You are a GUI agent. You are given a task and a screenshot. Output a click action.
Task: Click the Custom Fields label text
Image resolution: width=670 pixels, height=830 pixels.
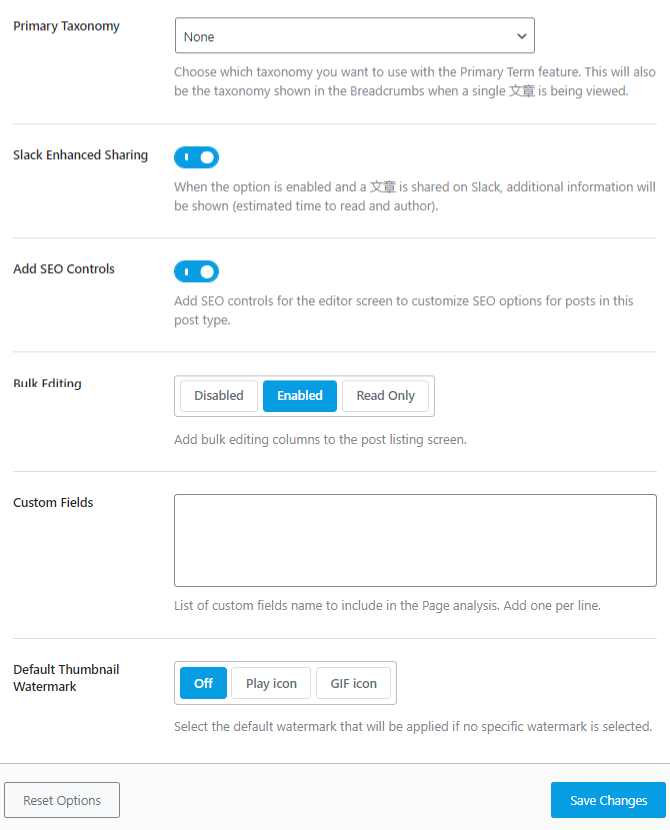point(53,502)
